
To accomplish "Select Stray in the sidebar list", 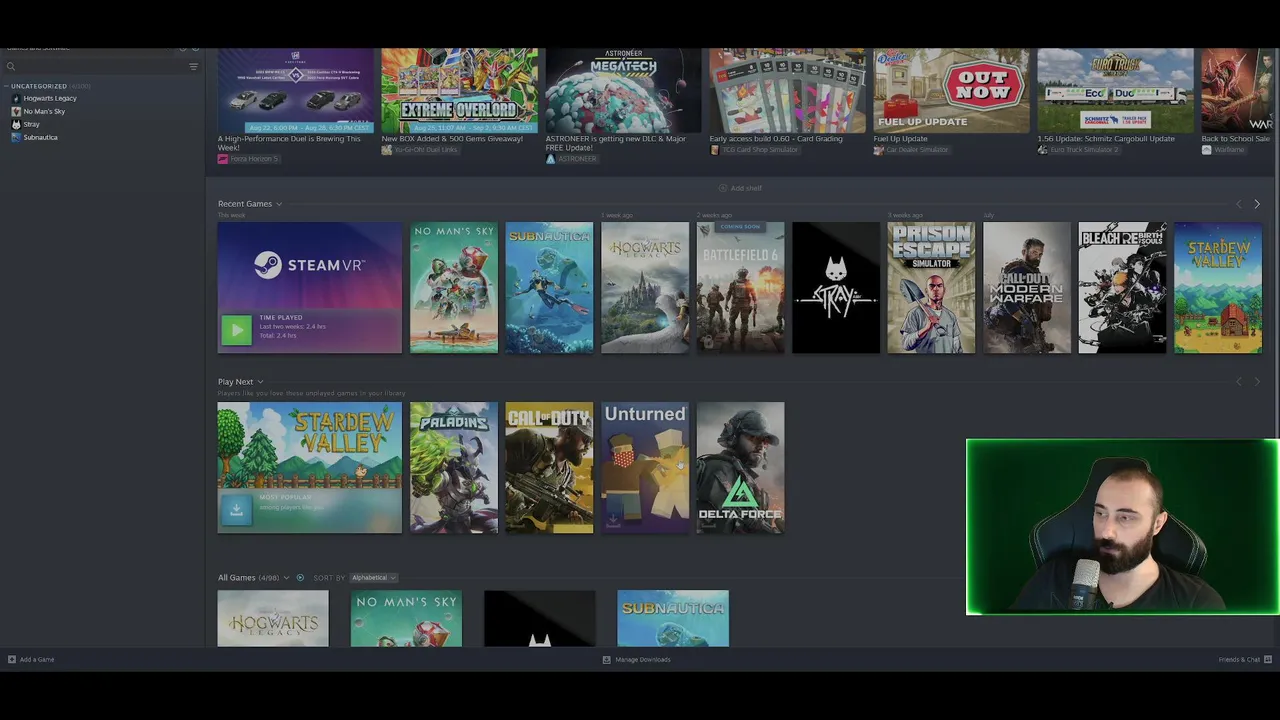I will 31,124.
